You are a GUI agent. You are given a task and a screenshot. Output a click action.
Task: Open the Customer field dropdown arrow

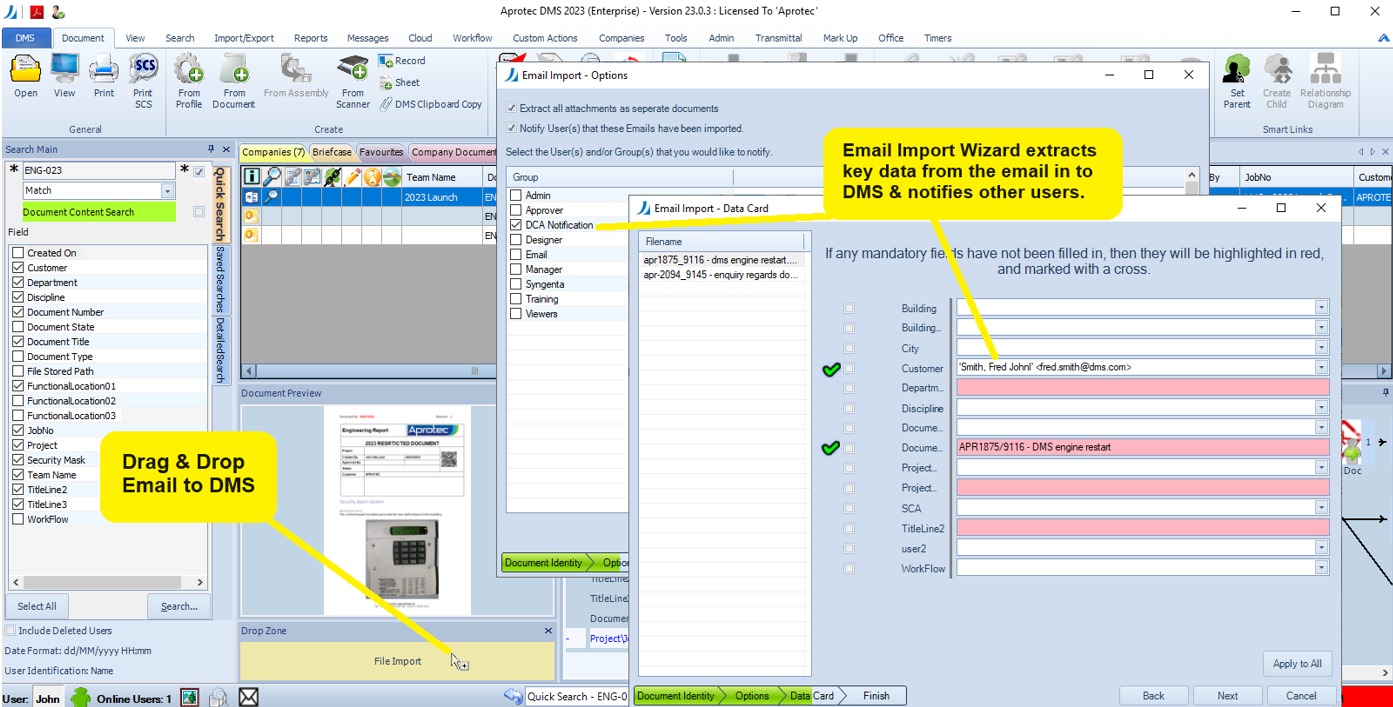tap(1322, 367)
